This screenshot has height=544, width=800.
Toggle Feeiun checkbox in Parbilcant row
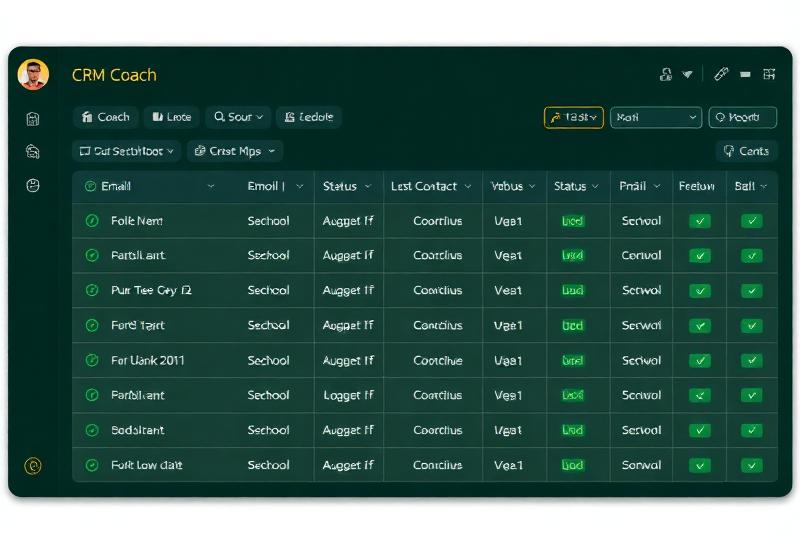[700, 395]
